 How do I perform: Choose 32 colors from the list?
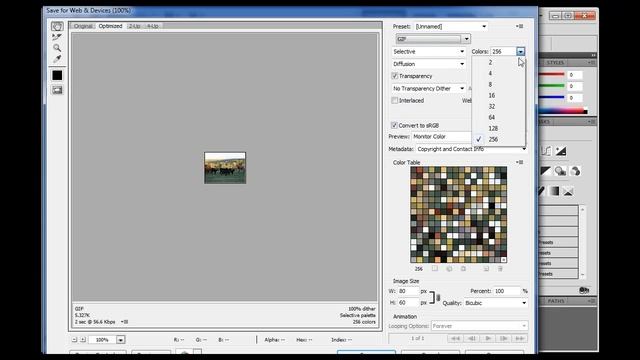pyautogui.click(x=498, y=107)
